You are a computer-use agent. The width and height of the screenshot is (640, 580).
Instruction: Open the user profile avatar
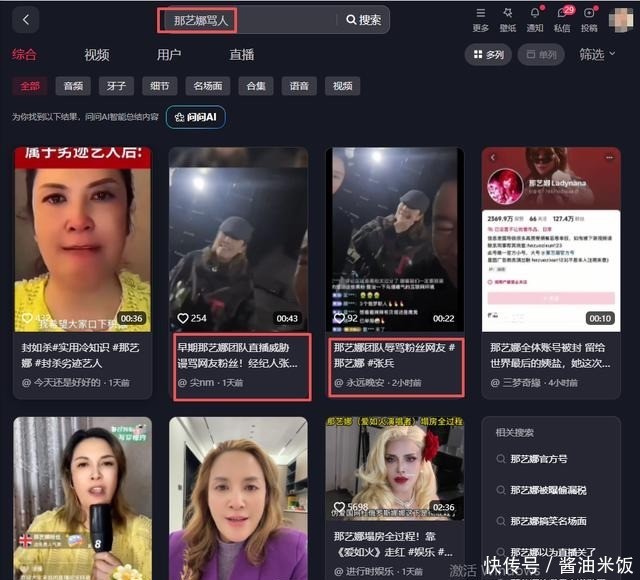point(621,17)
